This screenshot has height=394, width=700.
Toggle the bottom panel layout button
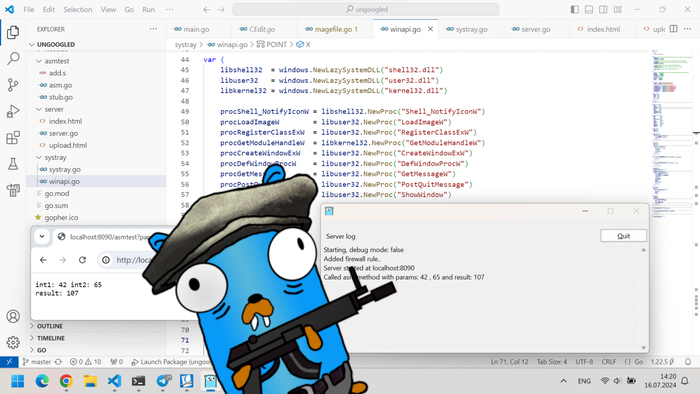click(589, 9)
